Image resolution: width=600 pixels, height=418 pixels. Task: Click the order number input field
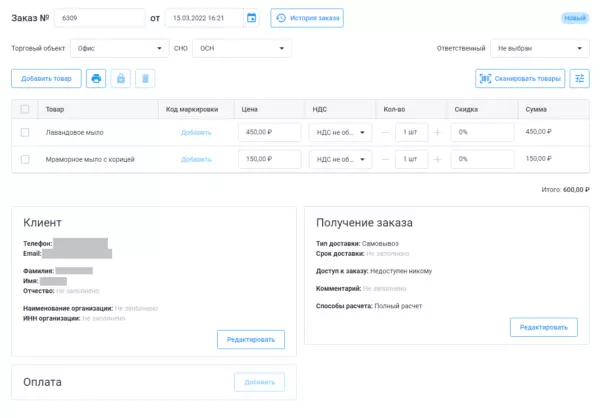coord(99,18)
